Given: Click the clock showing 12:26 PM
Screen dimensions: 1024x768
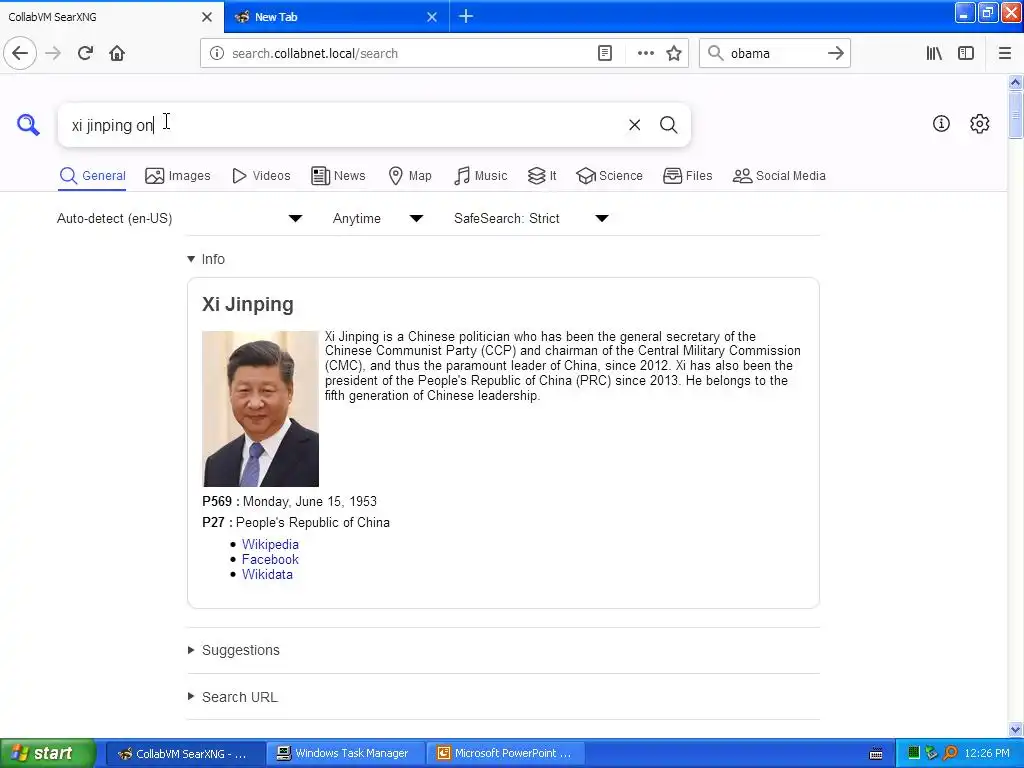Looking at the screenshot, I should point(987,753).
